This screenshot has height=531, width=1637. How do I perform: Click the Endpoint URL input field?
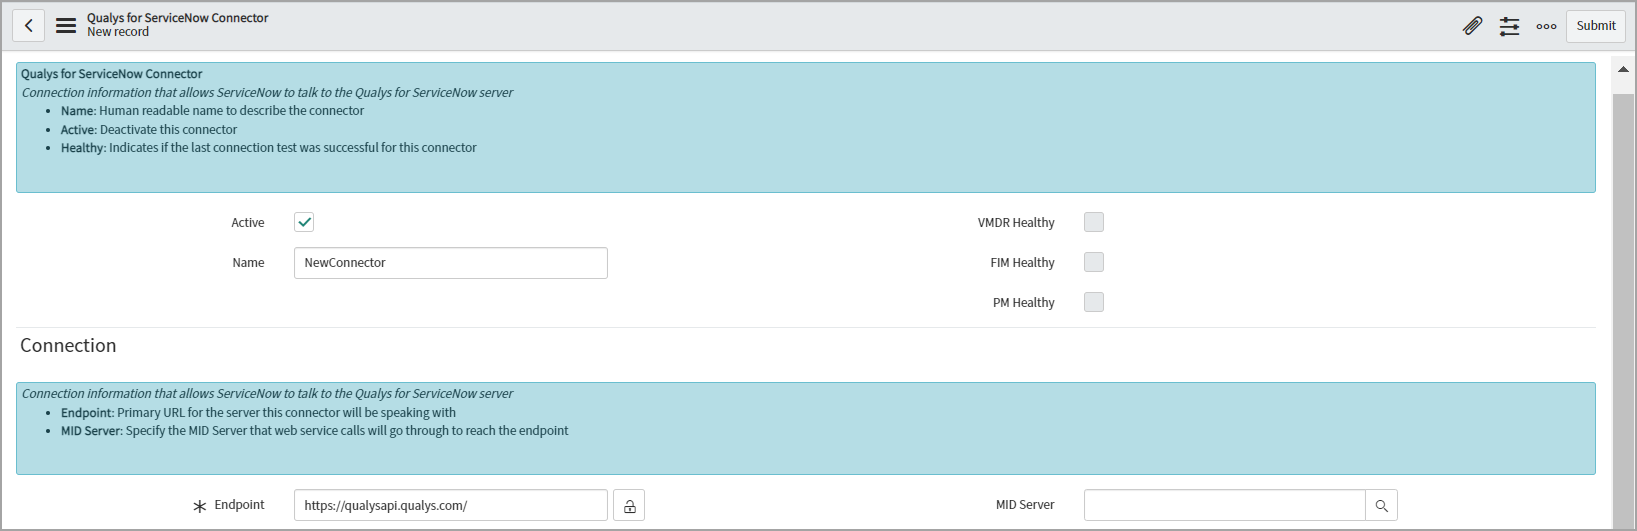451,505
